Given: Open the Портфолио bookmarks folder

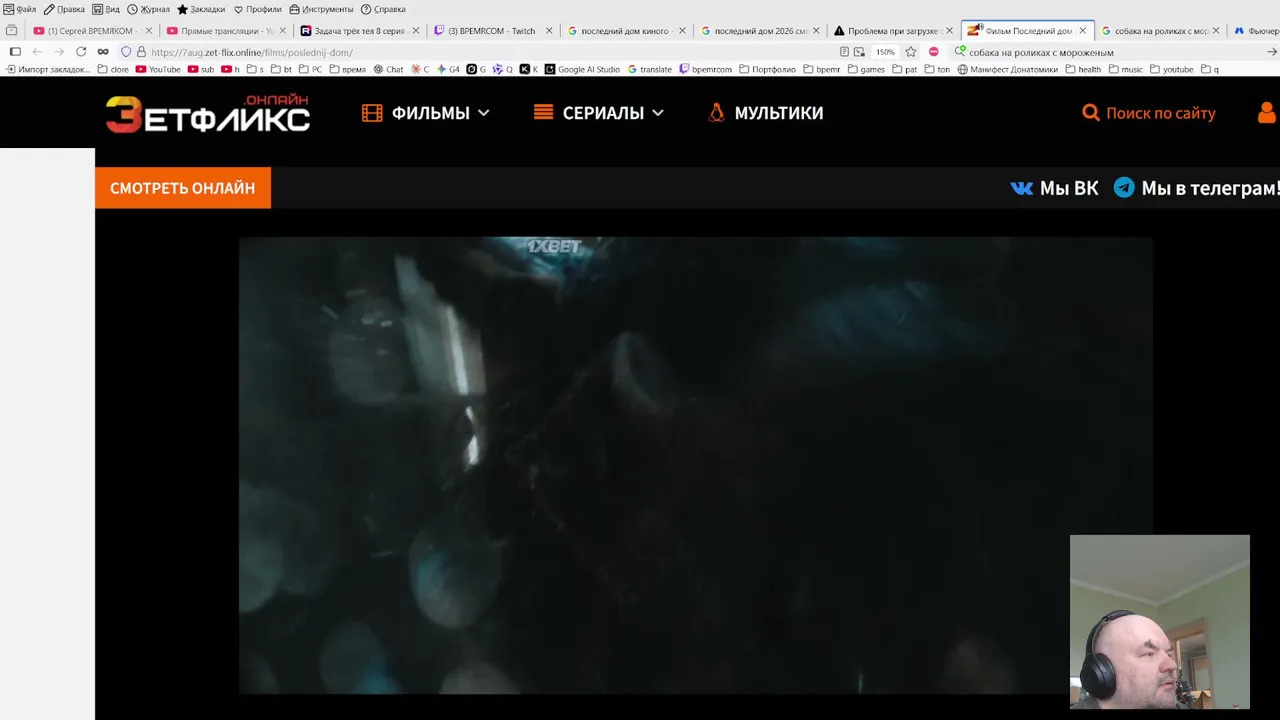Looking at the screenshot, I should click(767, 70).
